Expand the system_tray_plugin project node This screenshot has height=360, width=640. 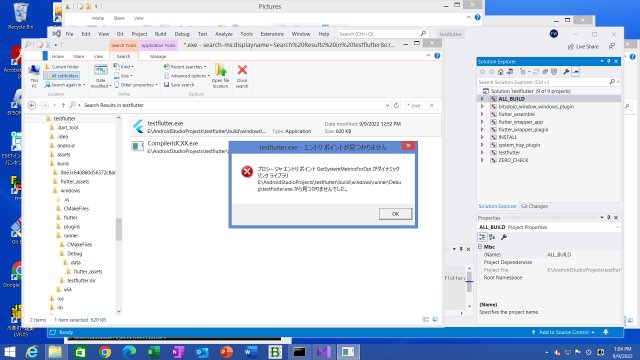pos(482,145)
